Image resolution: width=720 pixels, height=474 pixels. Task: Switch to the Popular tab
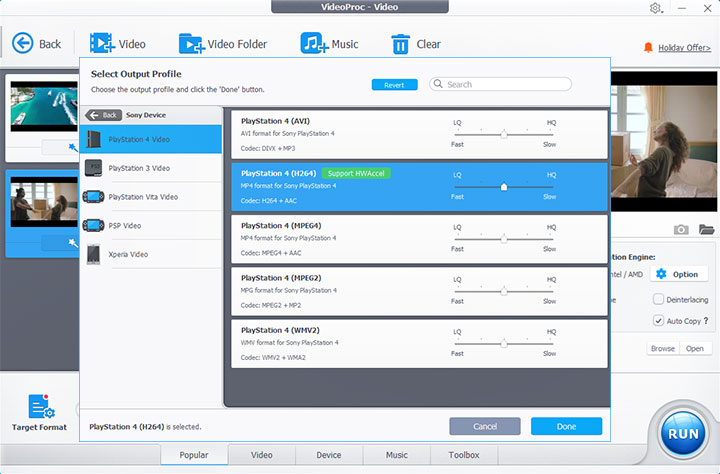(x=194, y=455)
